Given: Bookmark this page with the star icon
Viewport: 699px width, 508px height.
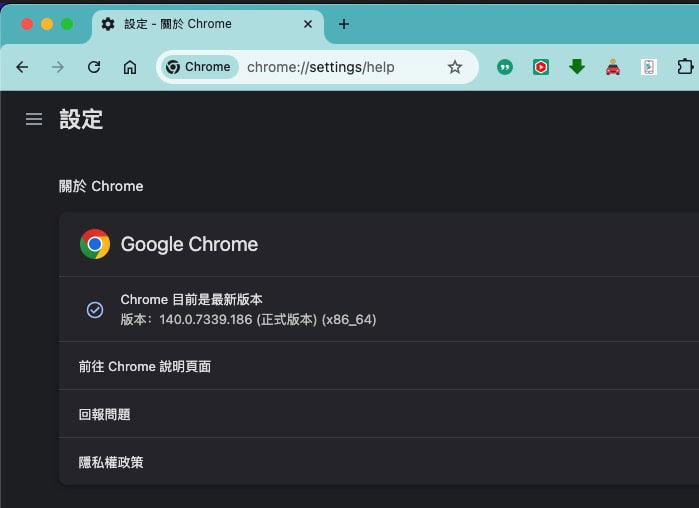Looking at the screenshot, I should pos(455,67).
